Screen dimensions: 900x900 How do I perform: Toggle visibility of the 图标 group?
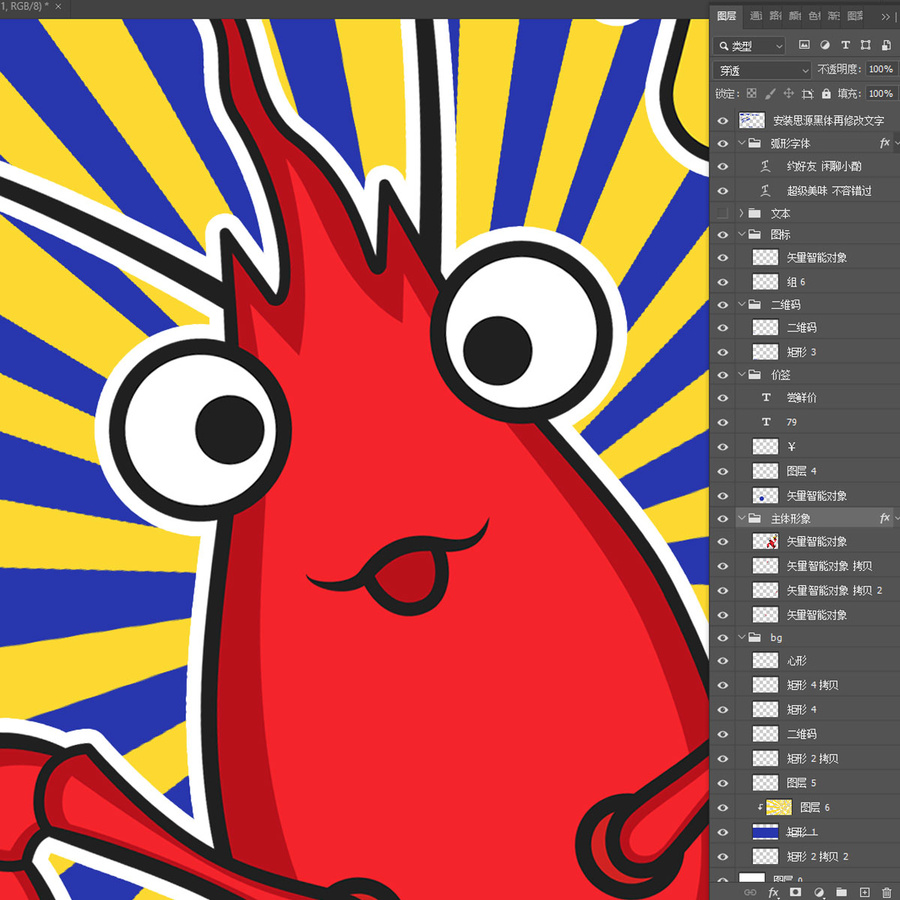pos(723,235)
